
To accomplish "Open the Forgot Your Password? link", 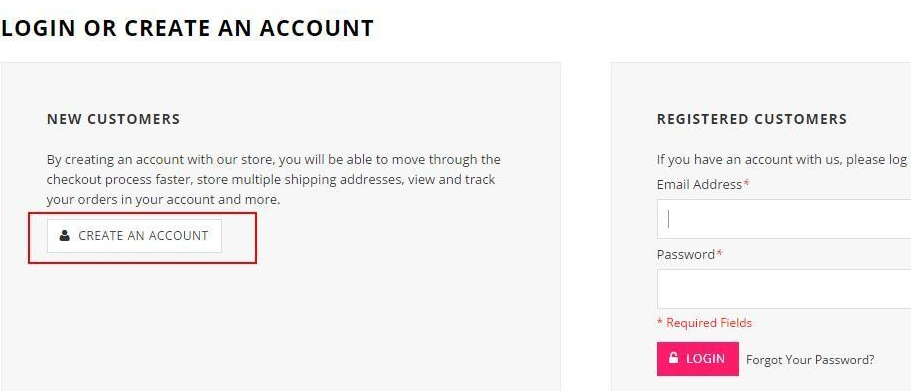I will coord(810,360).
